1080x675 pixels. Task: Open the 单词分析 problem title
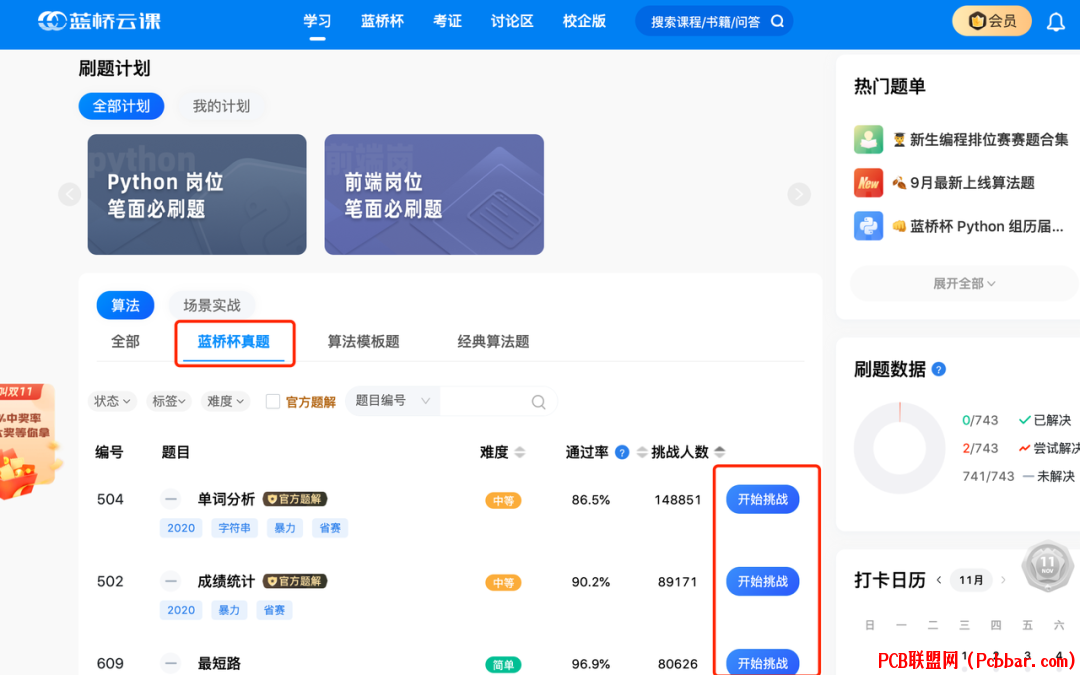click(226, 499)
